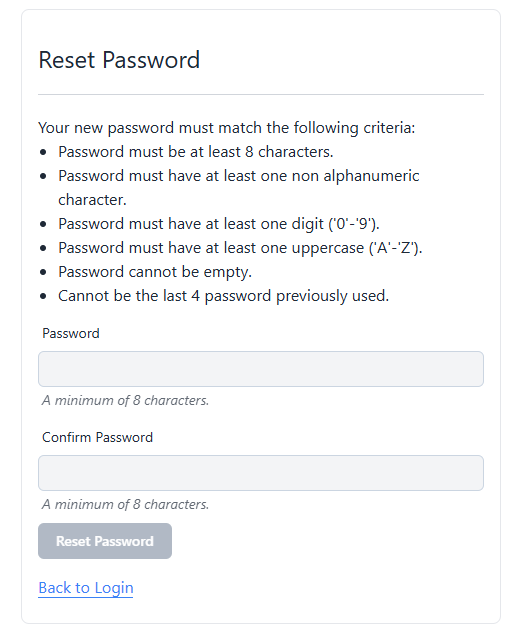Click the 'at least one digit' rule
The image size is (532, 643).
click(x=219, y=224)
